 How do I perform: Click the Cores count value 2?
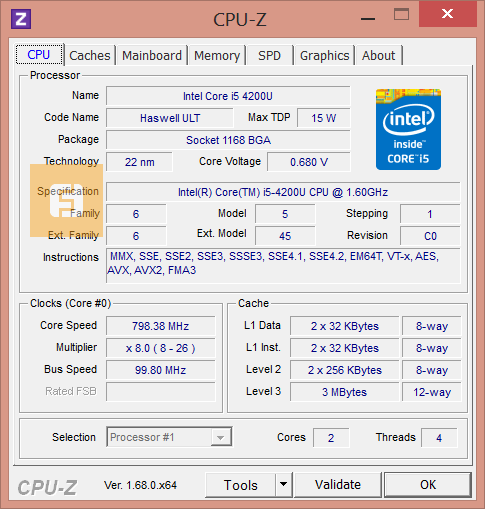tap(331, 438)
